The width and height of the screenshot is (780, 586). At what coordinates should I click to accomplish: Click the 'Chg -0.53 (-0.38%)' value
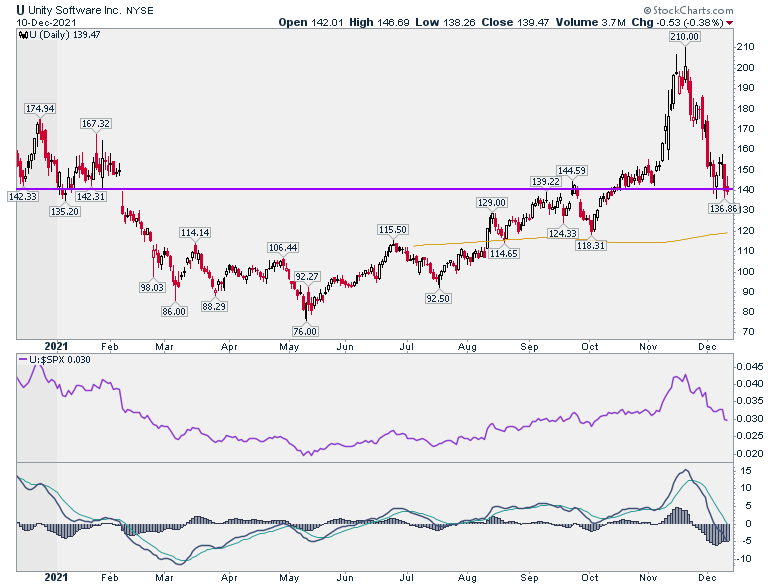(677, 22)
